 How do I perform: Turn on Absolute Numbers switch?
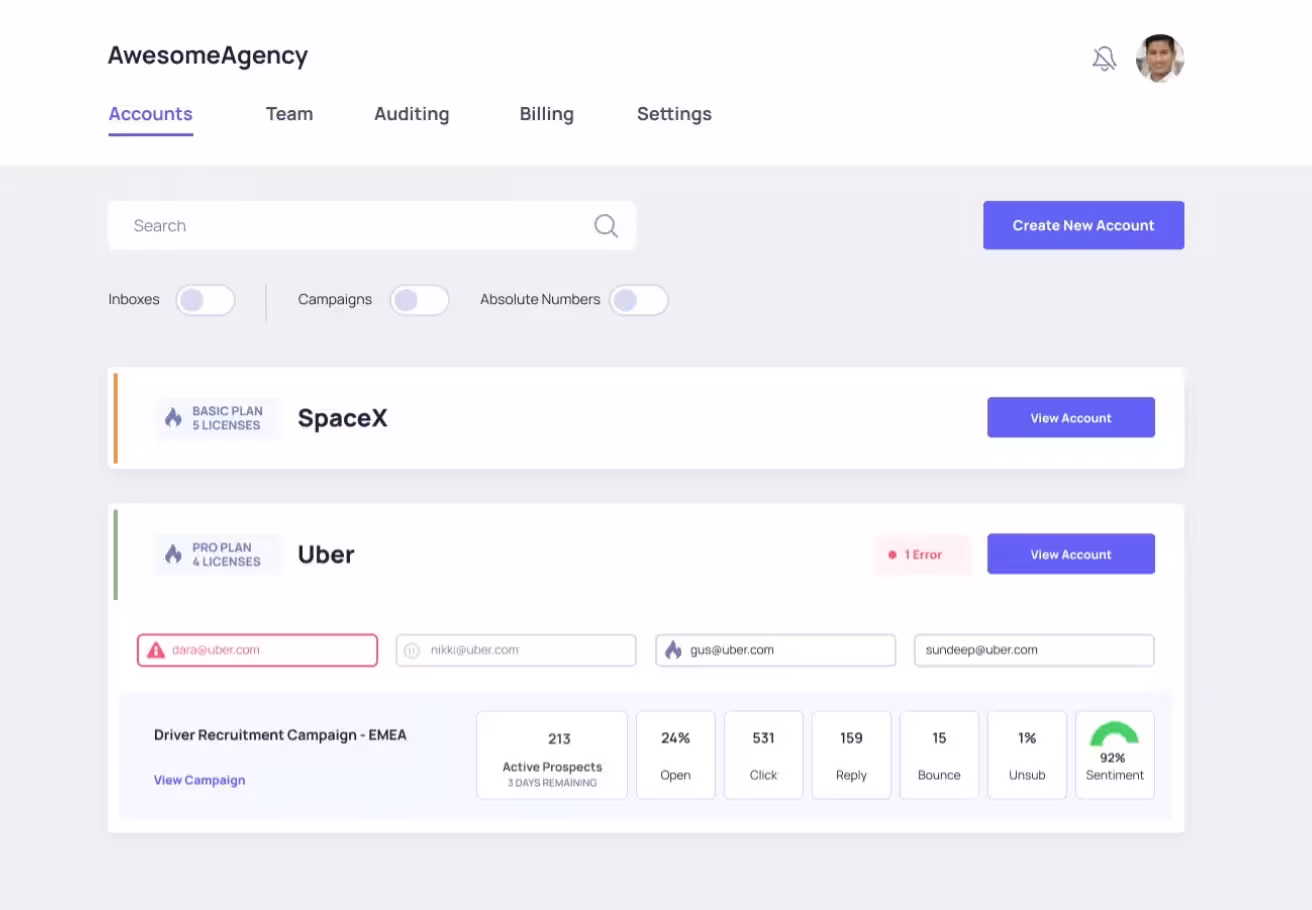(x=639, y=300)
